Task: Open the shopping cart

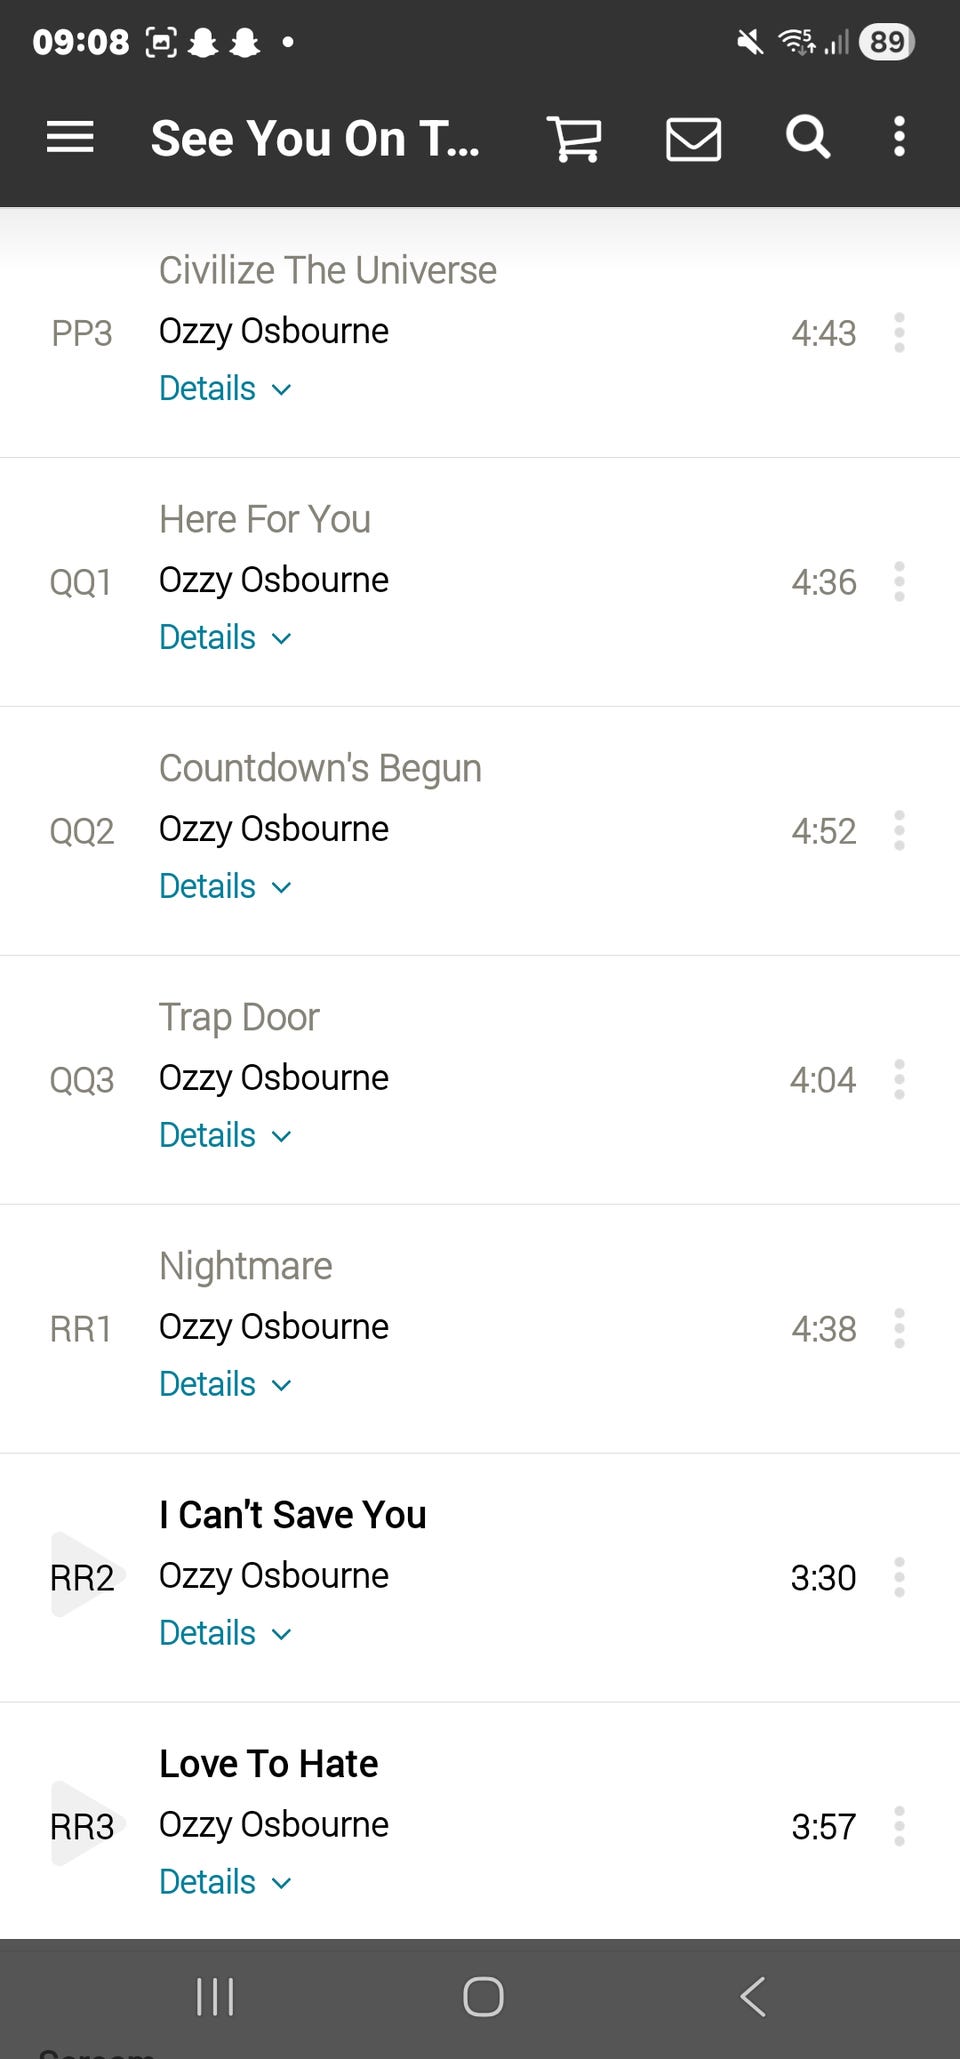Action: (574, 138)
